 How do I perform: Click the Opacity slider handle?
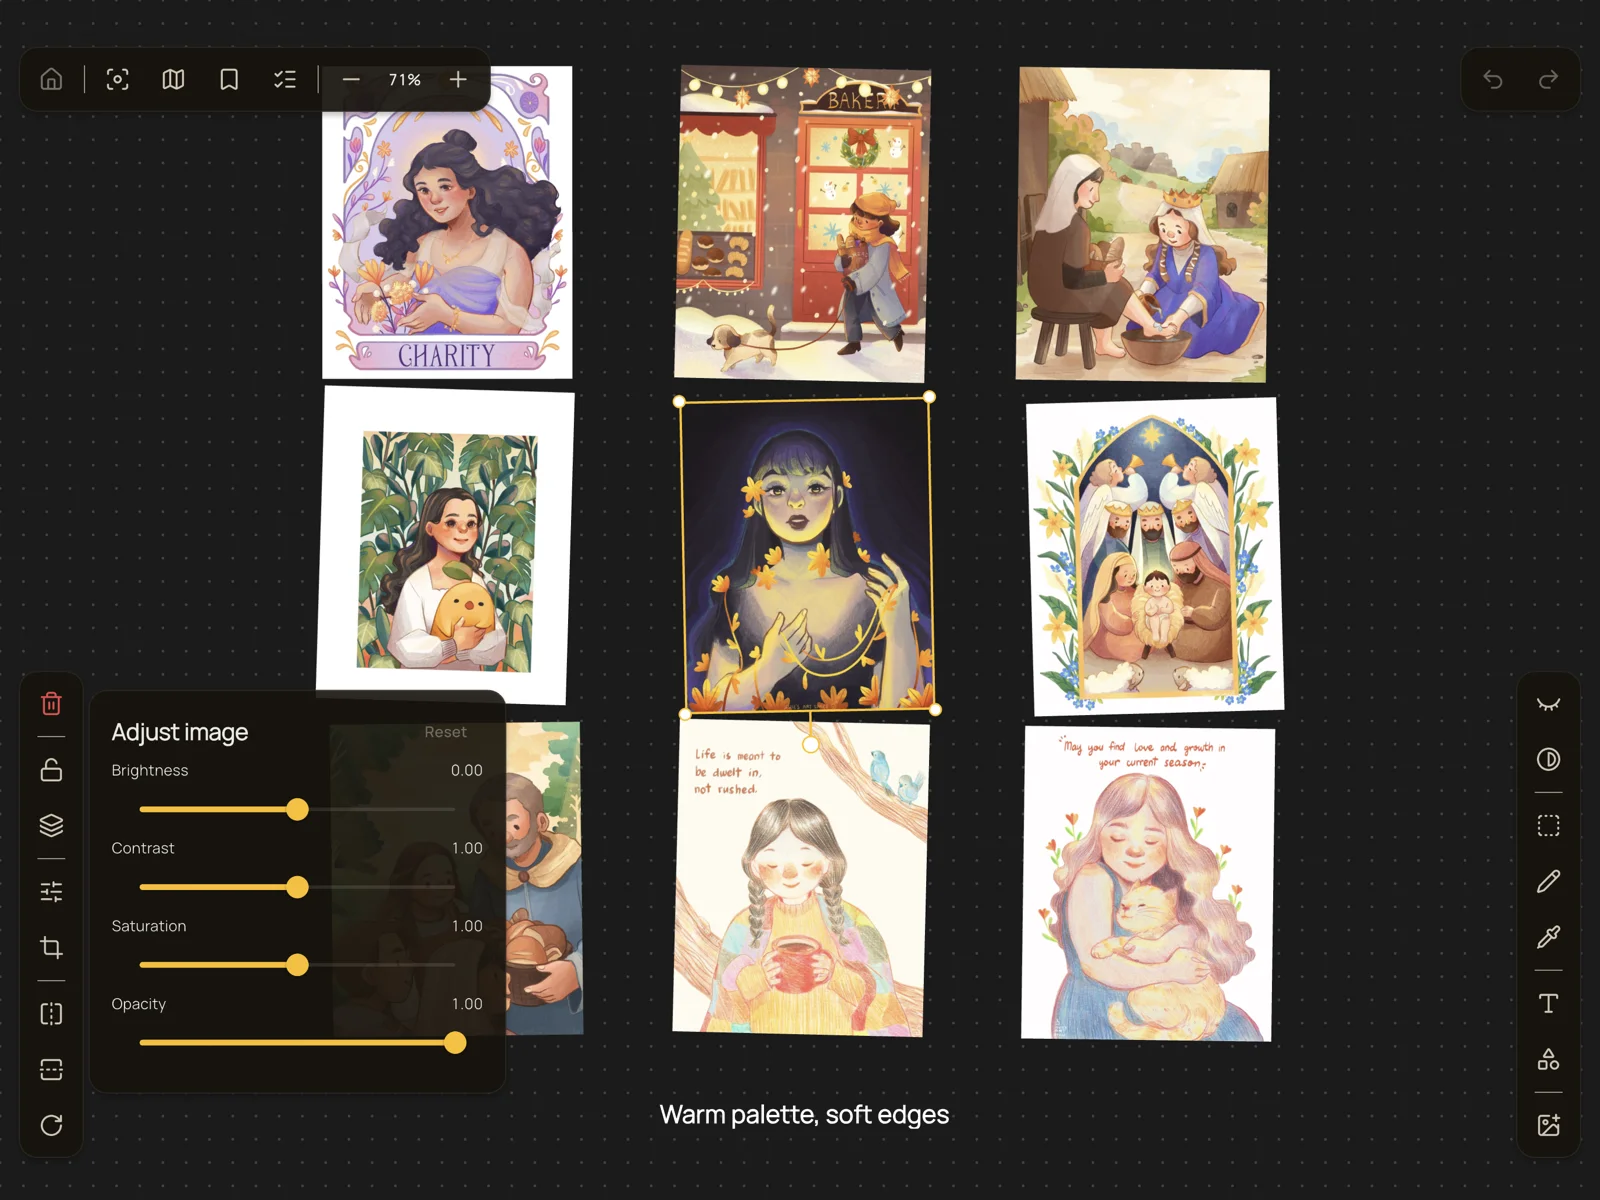coord(455,1043)
